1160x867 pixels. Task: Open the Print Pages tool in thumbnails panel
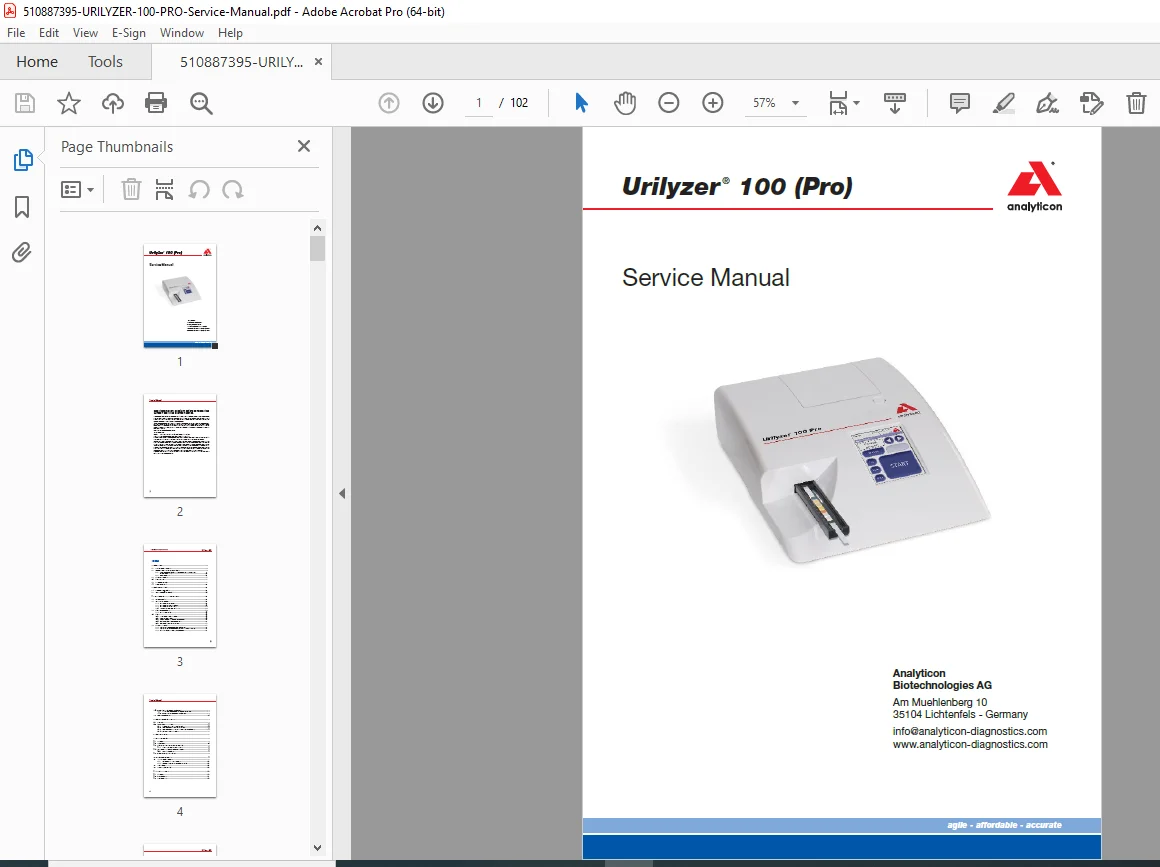click(x=164, y=189)
